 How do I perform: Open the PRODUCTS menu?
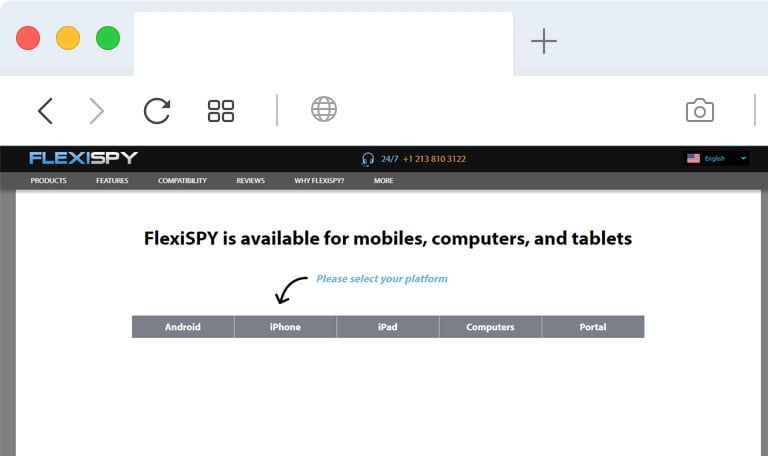pos(48,181)
